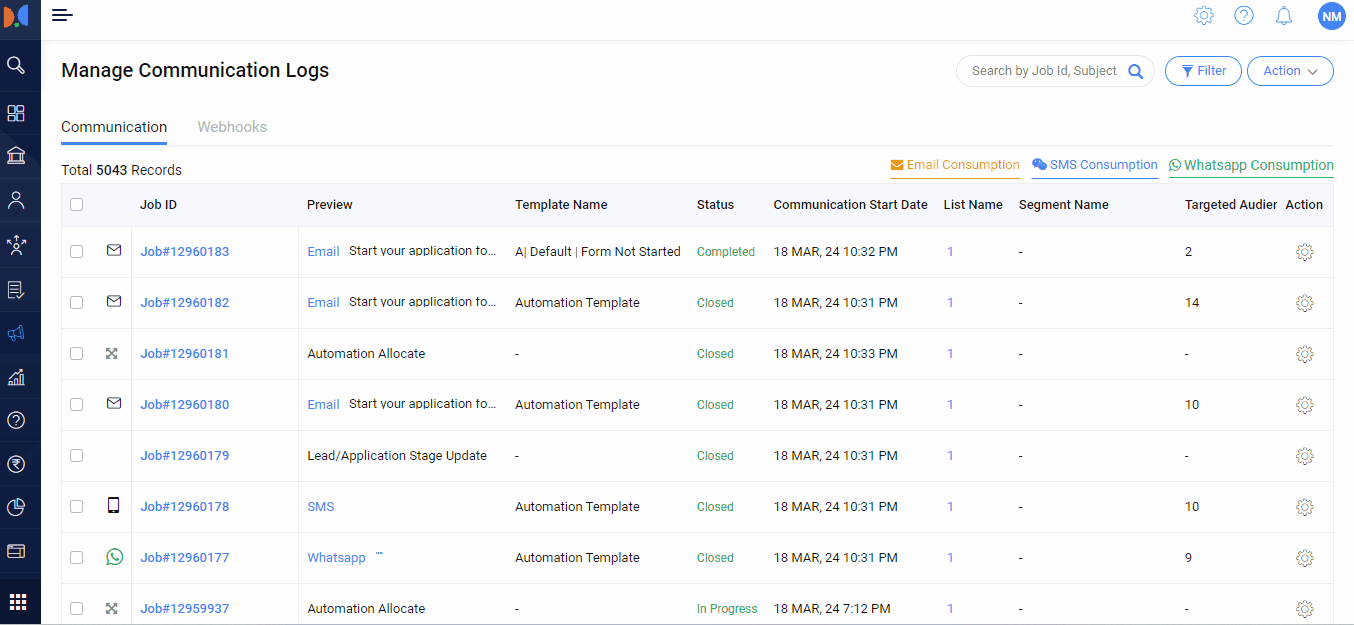Click the search magnifier in search box
This screenshot has width=1354, height=625.
tap(1136, 71)
